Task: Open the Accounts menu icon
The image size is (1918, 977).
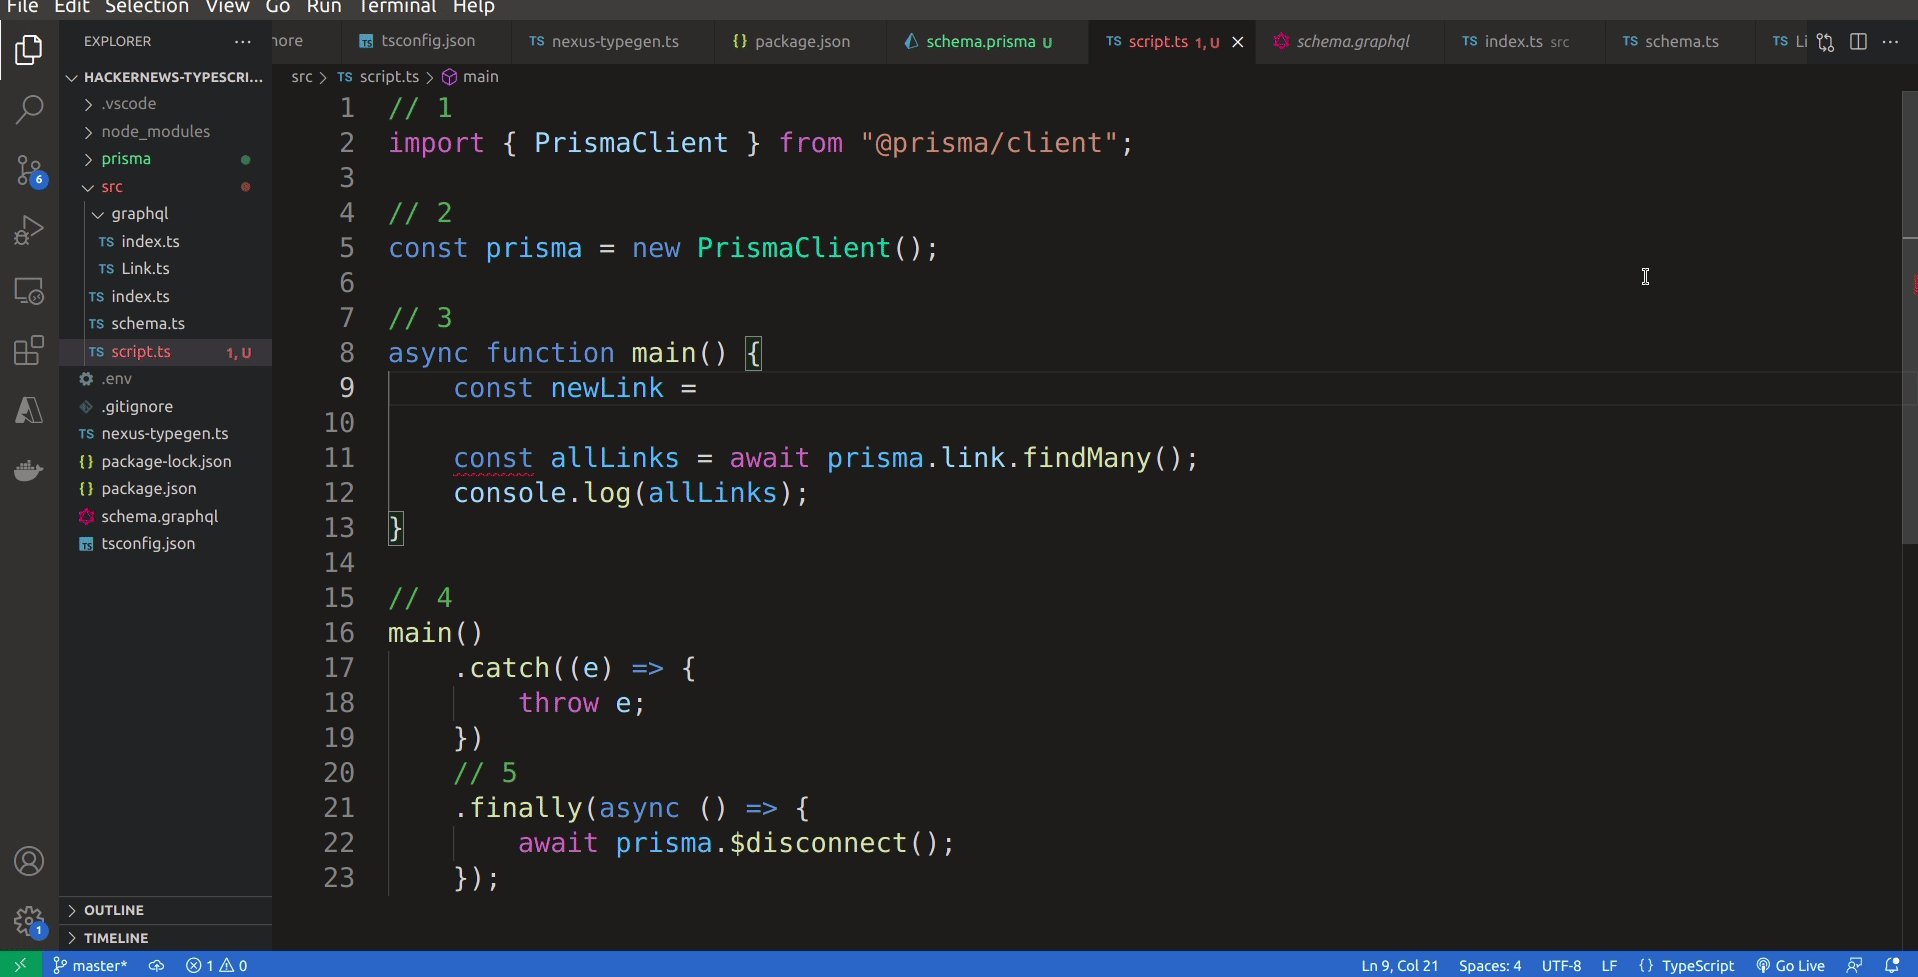Action: (x=29, y=861)
